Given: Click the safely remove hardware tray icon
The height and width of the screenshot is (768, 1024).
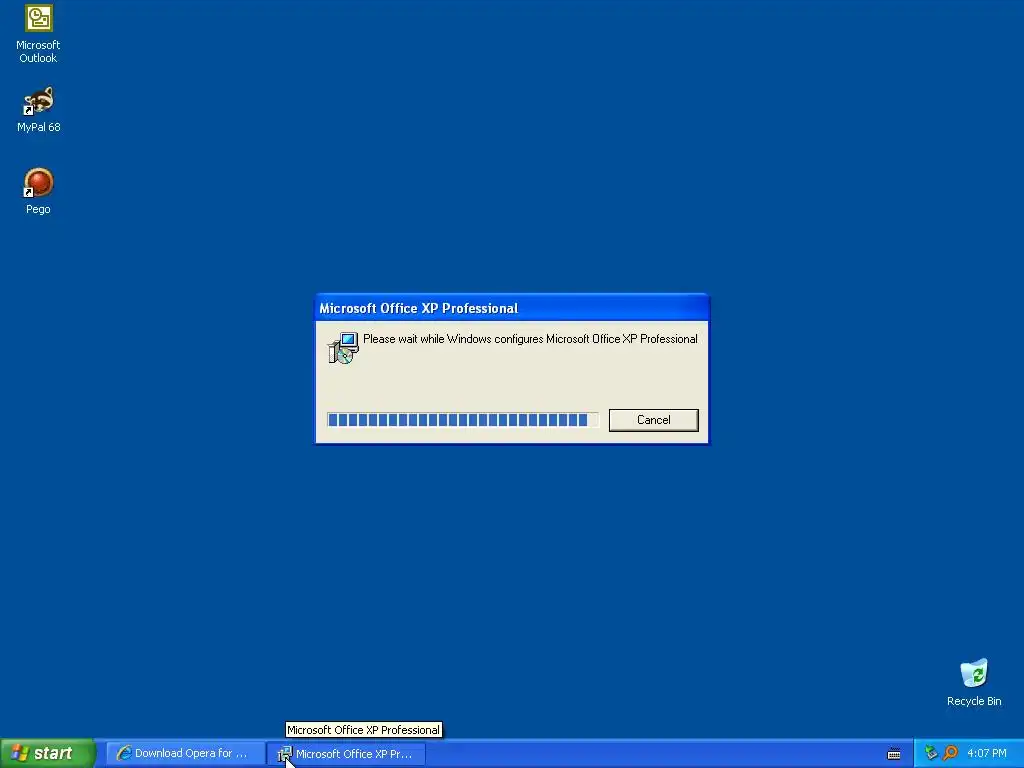Looking at the screenshot, I should 931,753.
